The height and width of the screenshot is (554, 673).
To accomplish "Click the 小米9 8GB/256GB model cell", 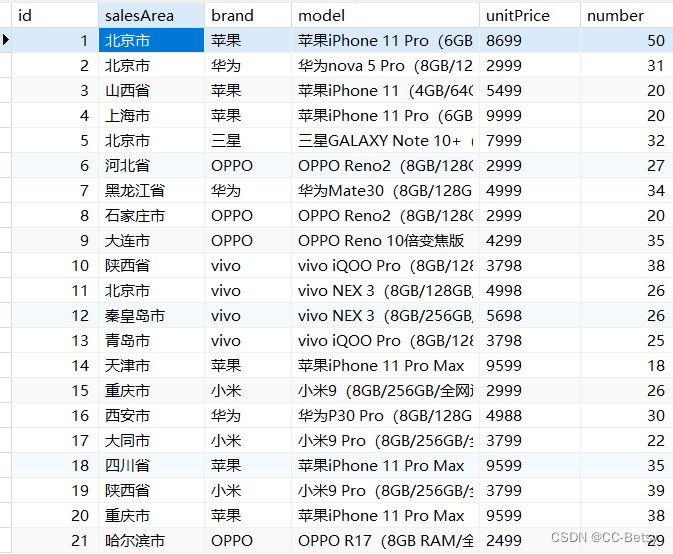I will click(x=385, y=391).
